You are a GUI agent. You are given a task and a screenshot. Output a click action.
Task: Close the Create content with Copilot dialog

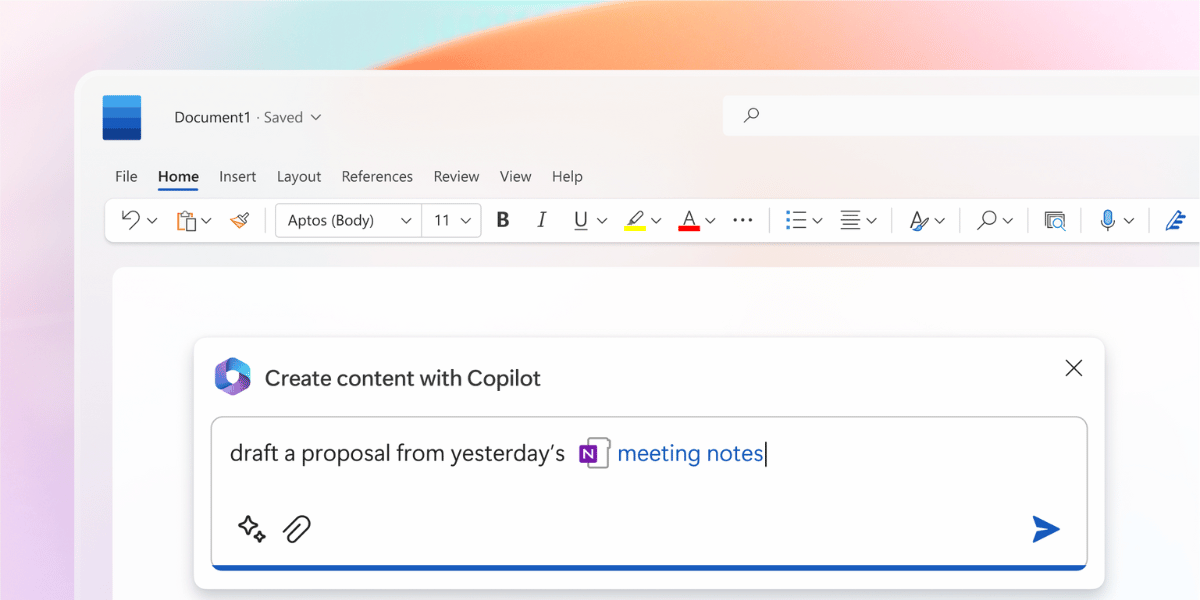(x=1074, y=368)
